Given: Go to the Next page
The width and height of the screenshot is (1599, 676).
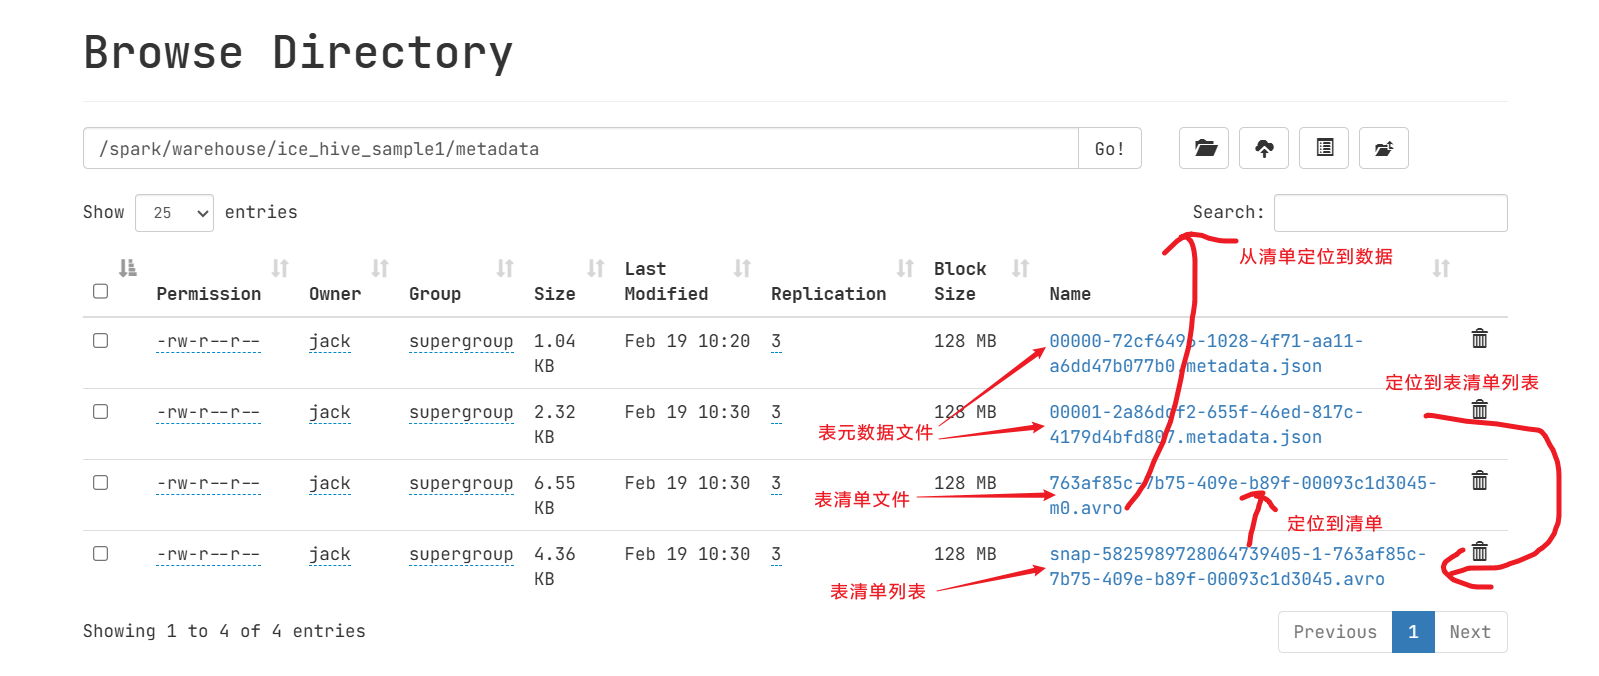Looking at the screenshot, I should [1470, 632].
